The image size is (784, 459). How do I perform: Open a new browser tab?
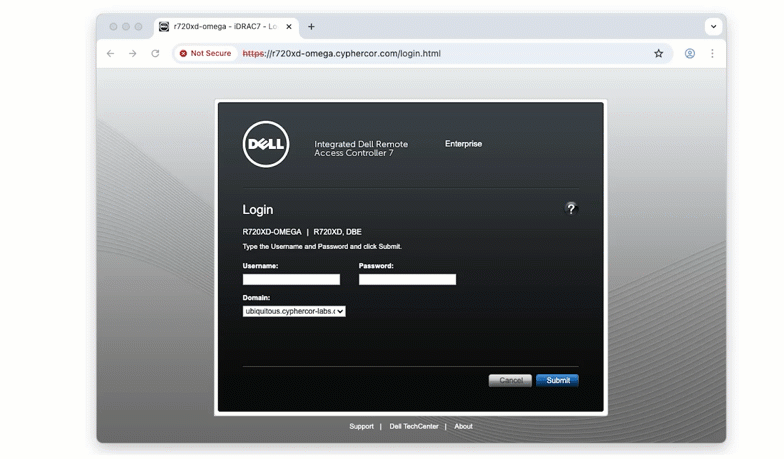(311, 27)
